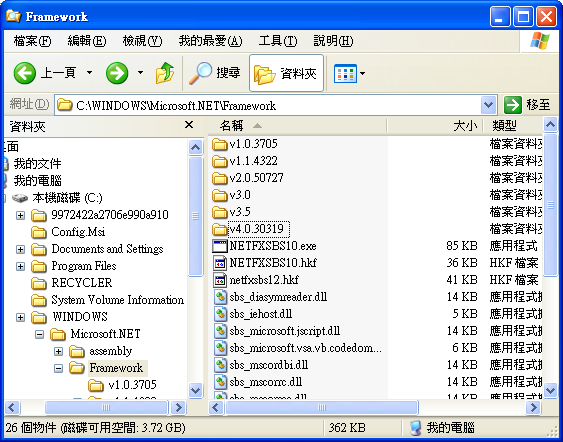This screenshot has width=563, height=442.
Task: Select the netfxsbs12.hkf file icon
Action: 219,280
